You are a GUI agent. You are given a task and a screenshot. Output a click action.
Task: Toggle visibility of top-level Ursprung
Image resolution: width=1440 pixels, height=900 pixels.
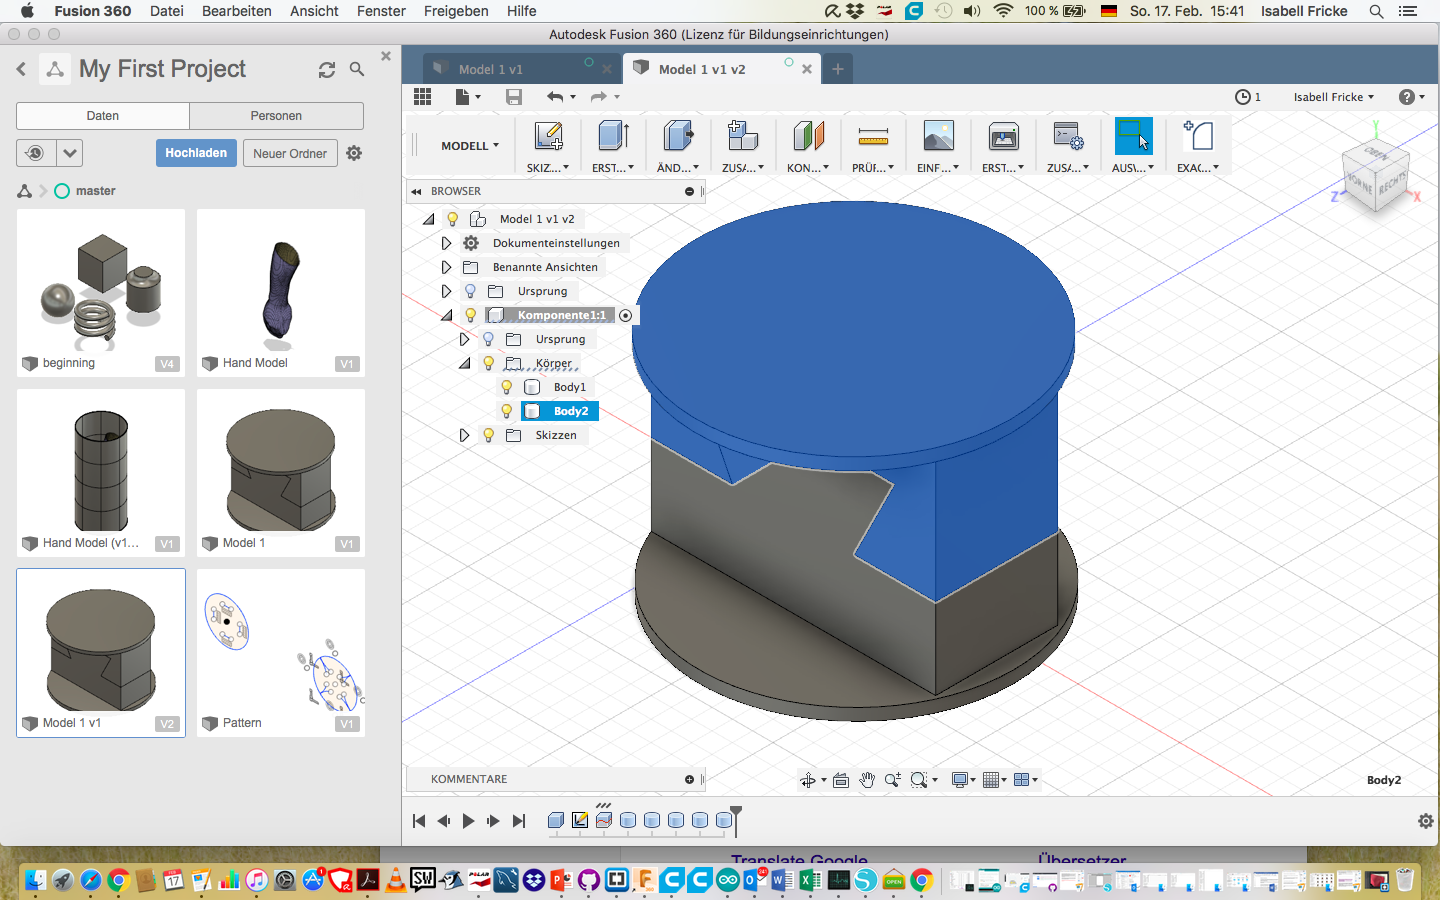pyautogui.click(x=471, y=291)
